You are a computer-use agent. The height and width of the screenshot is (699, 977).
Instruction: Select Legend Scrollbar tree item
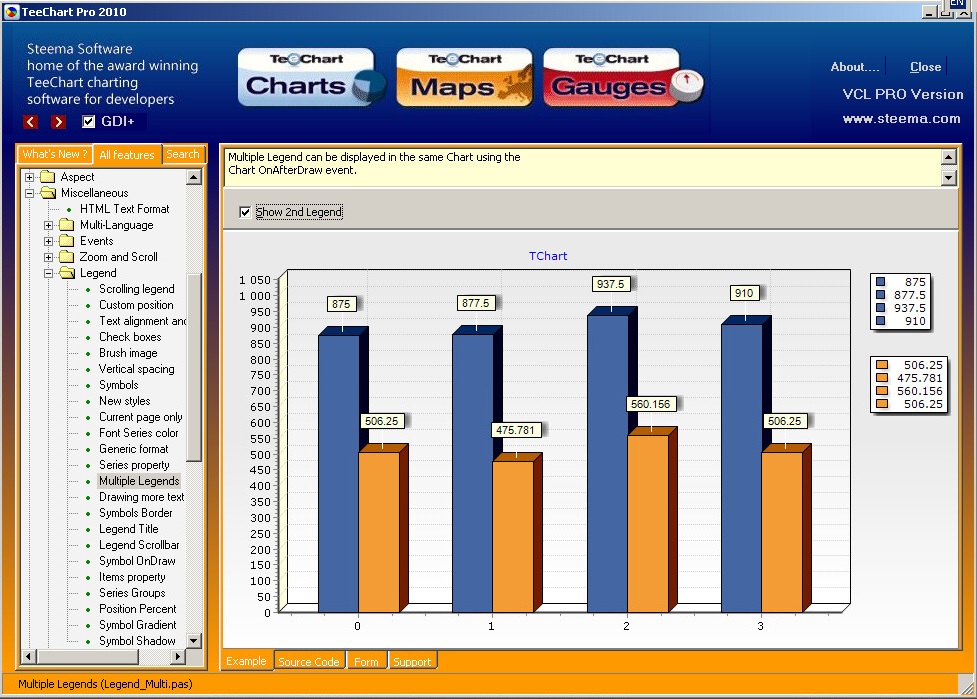coord(139,545)
